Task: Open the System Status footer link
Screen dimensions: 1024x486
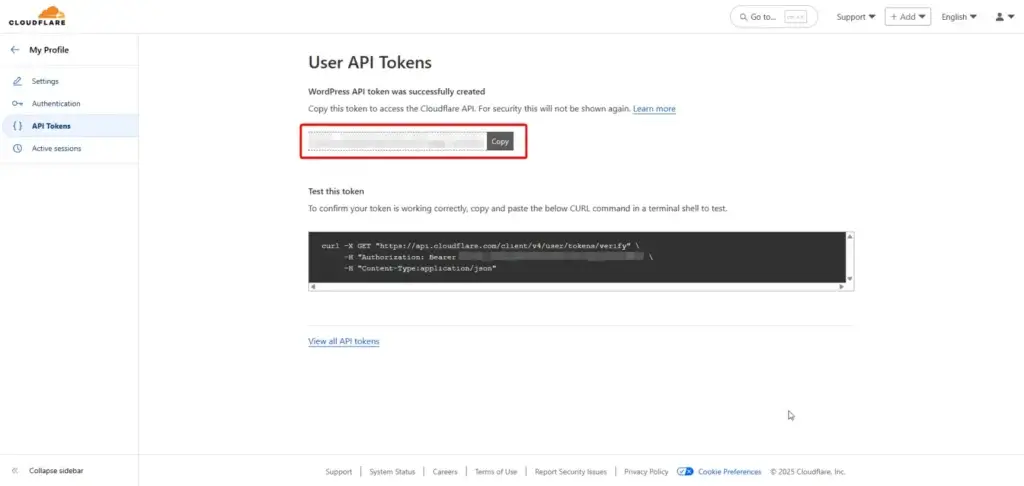Action: point(392,472)
